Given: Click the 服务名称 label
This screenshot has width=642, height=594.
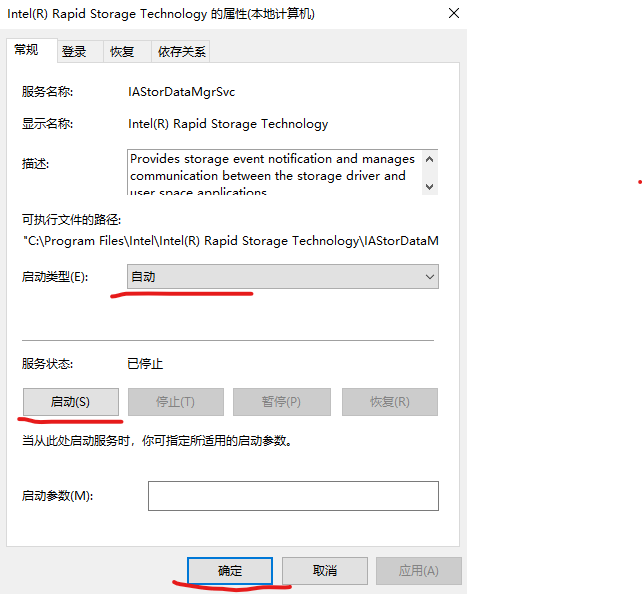Looking at the screenshot, I should (x=47, y=92).
